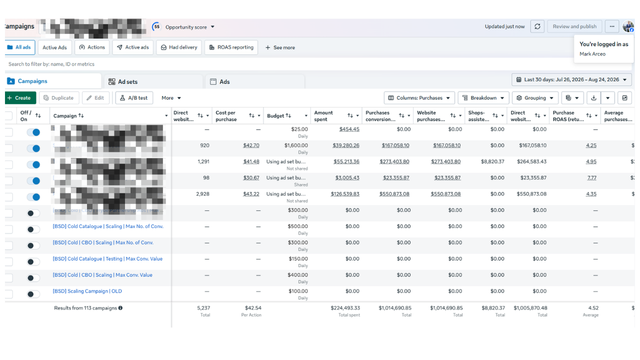The width and height of the screenshot is (640, 360).
Task: Select checkbox for Cold CBO Scaling Max Conv. Value
Action: click(9, 278)
